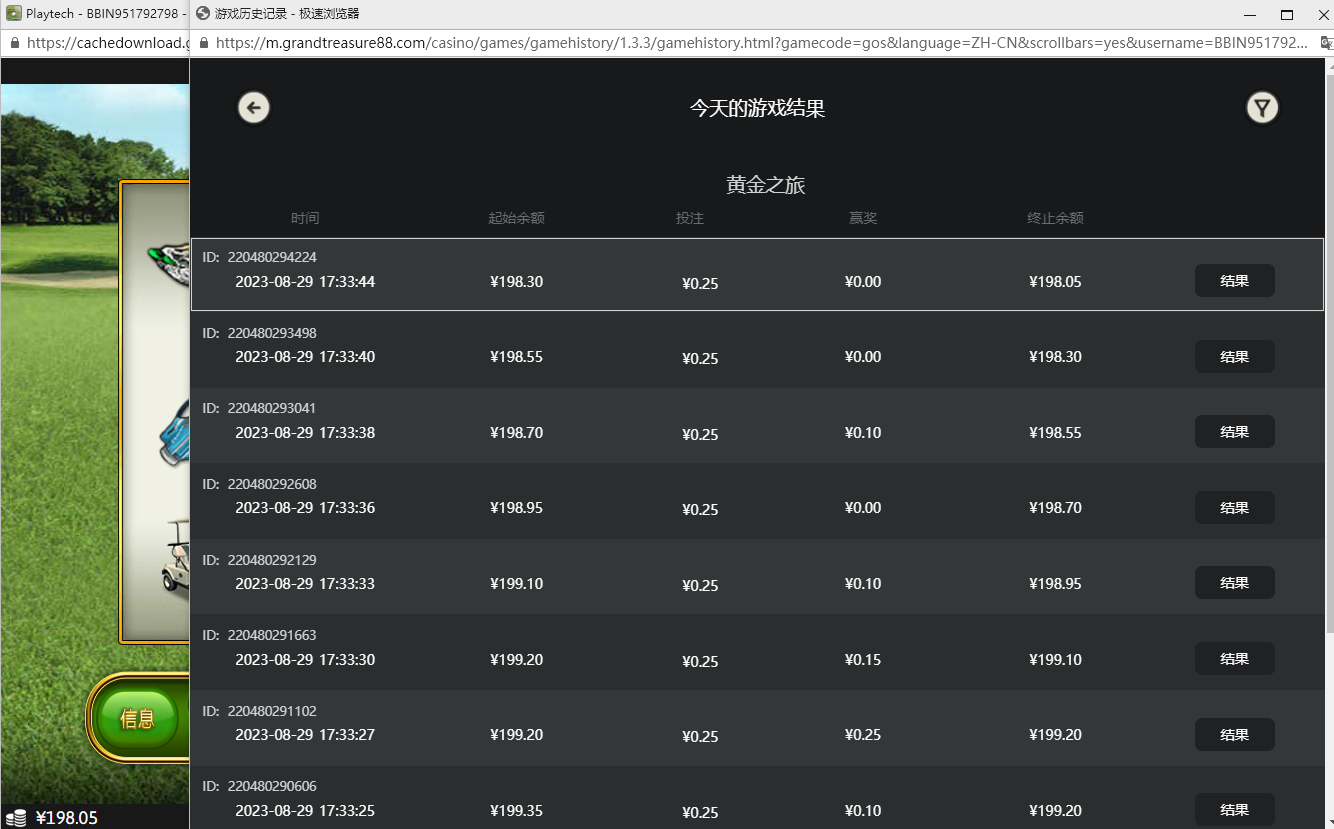The height and width of the screenshot is (829, 1334).
Task: View 结果 for ID 220480294224
Action: coord(1235,281)
